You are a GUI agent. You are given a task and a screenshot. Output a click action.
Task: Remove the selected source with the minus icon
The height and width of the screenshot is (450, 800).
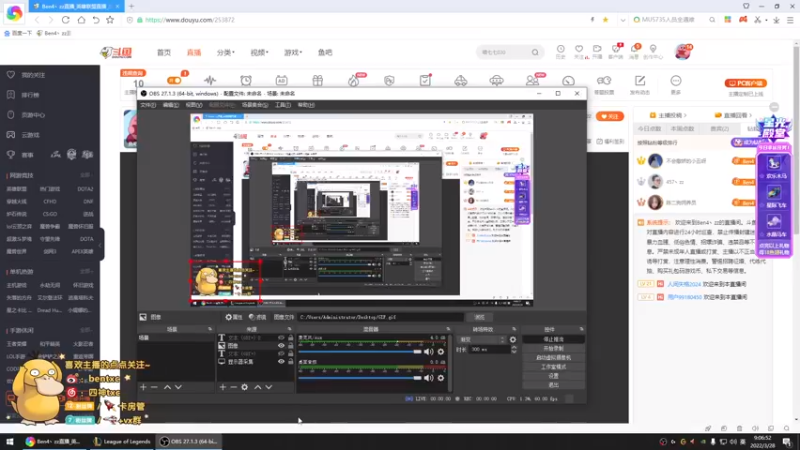(x=233, y=387)
